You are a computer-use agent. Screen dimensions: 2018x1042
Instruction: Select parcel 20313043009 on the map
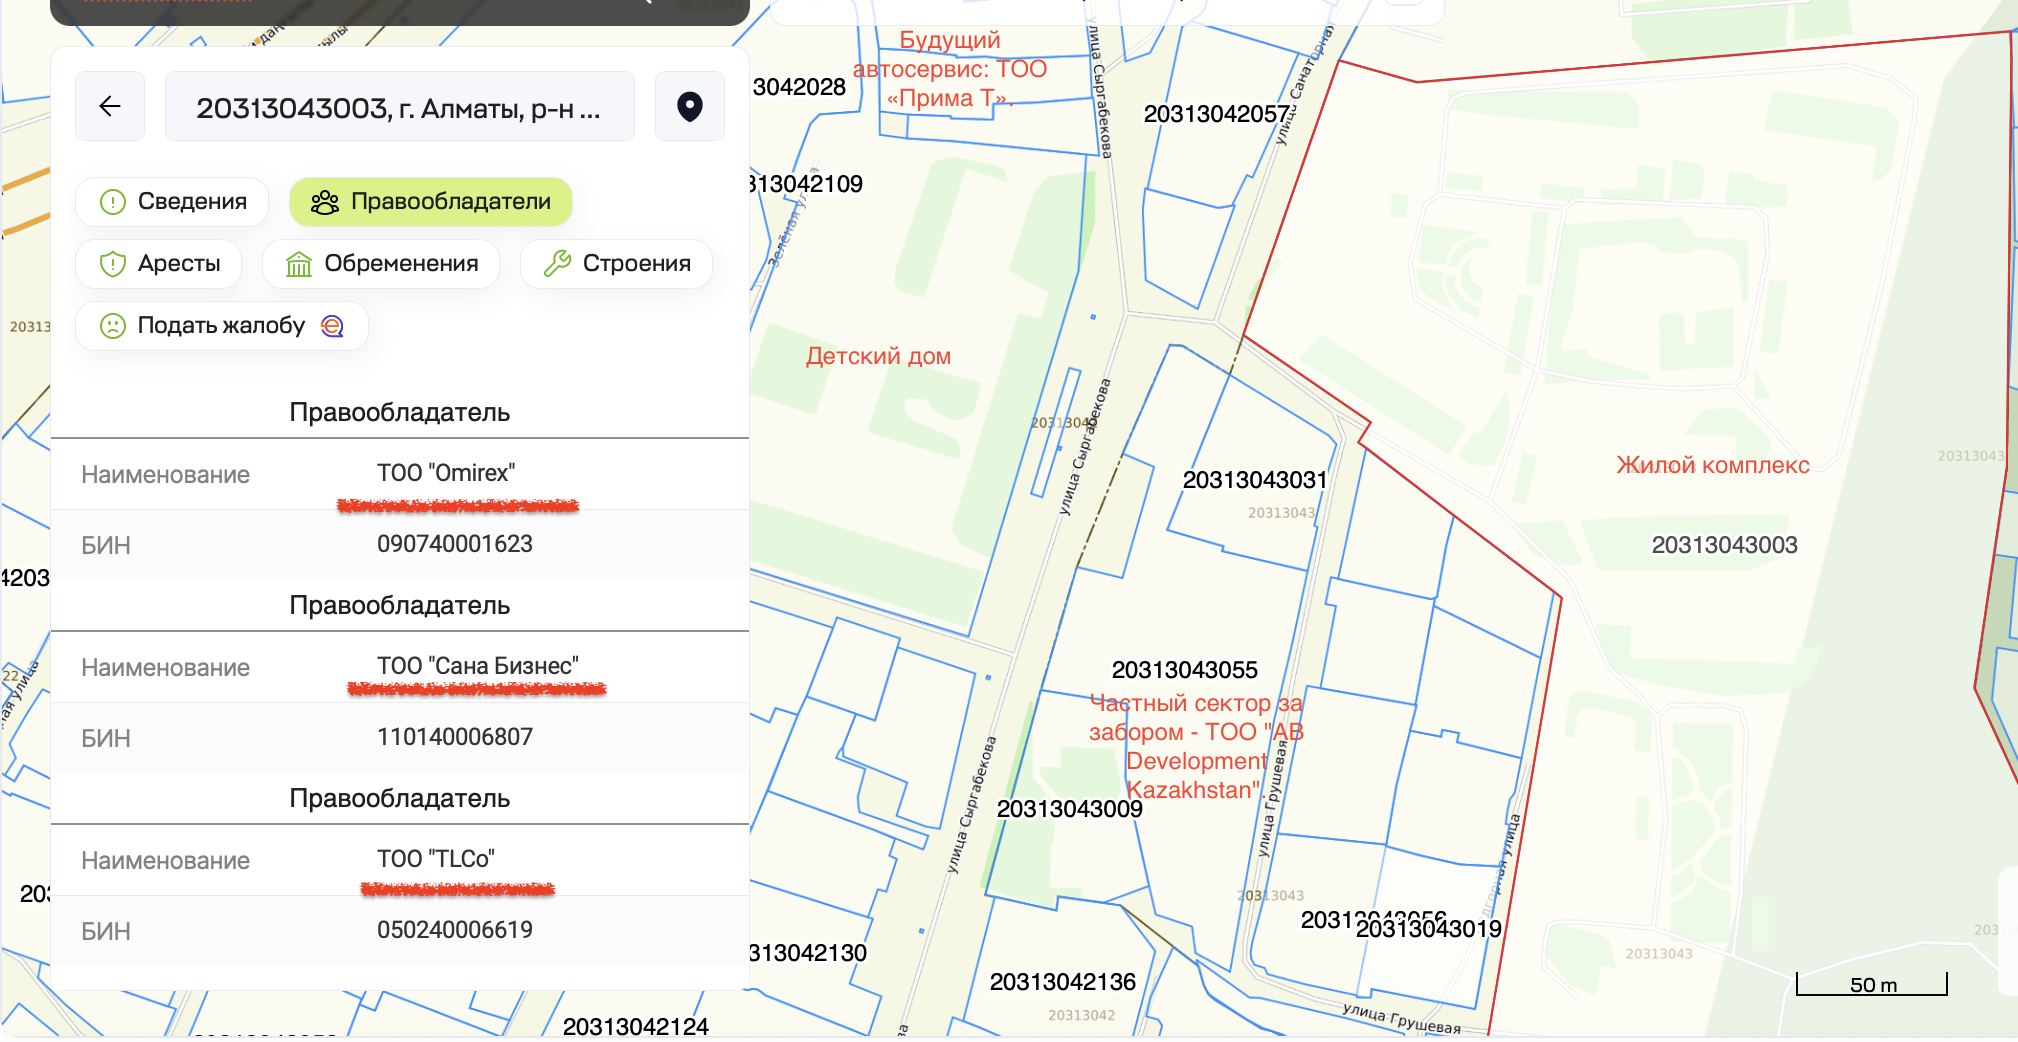[1069, 809]
